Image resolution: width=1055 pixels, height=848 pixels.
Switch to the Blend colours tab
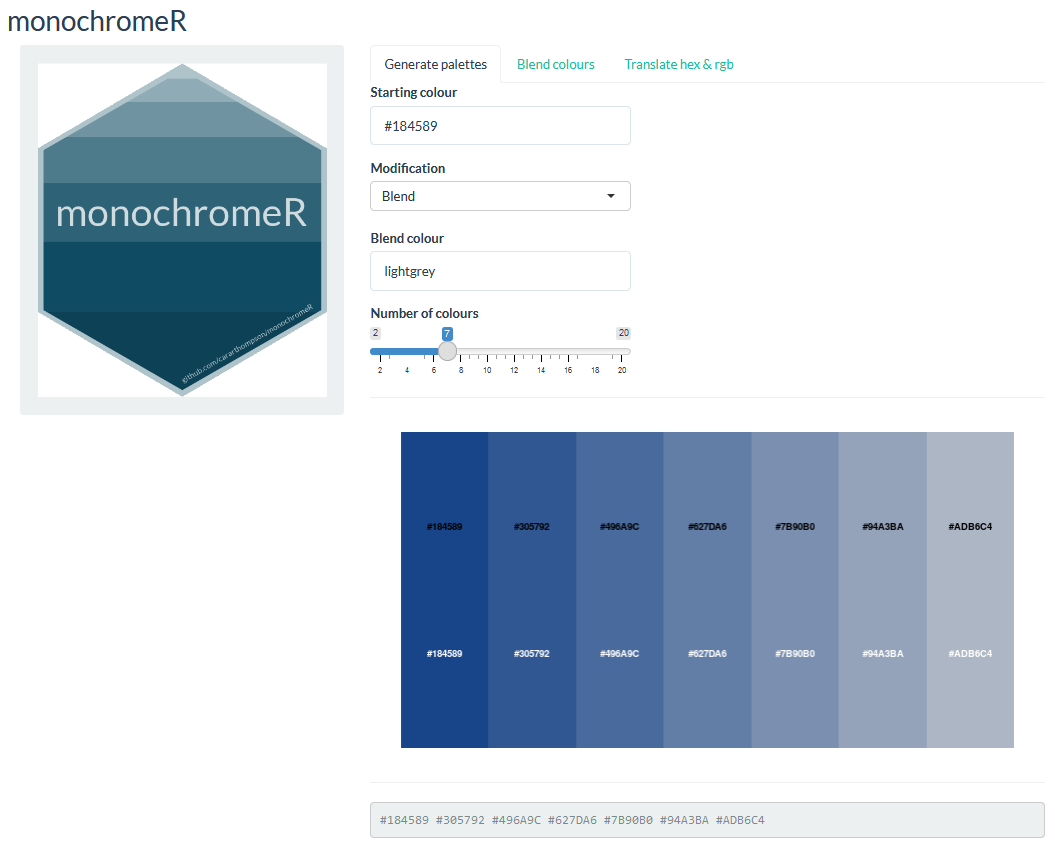(x=555, y=64)
